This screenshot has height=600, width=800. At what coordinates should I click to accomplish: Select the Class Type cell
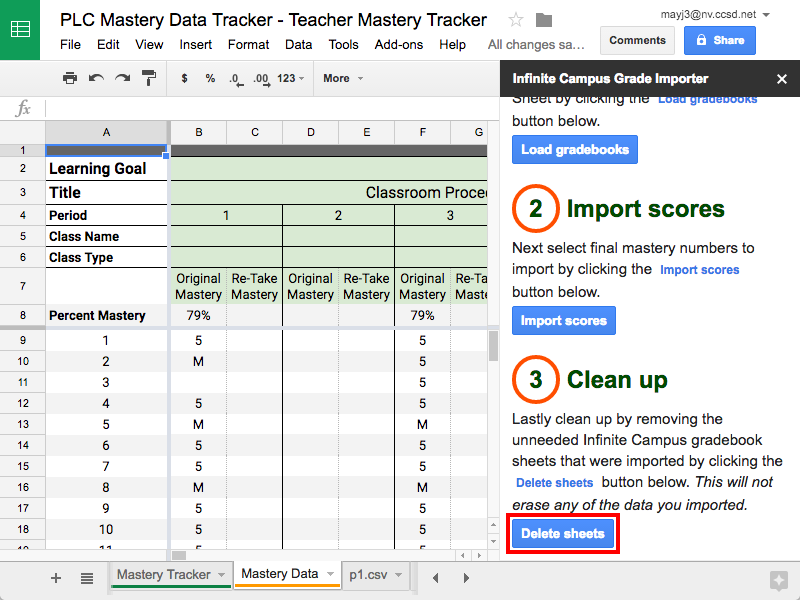pos(106,257)
